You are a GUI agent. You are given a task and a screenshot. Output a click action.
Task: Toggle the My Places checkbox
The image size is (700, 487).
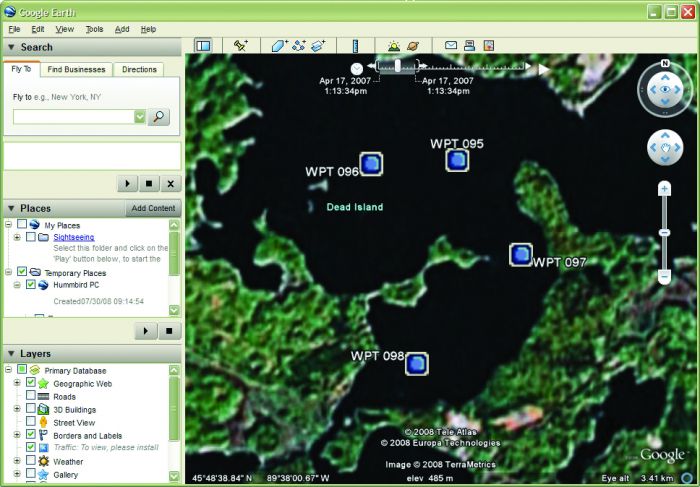[22, 224]
